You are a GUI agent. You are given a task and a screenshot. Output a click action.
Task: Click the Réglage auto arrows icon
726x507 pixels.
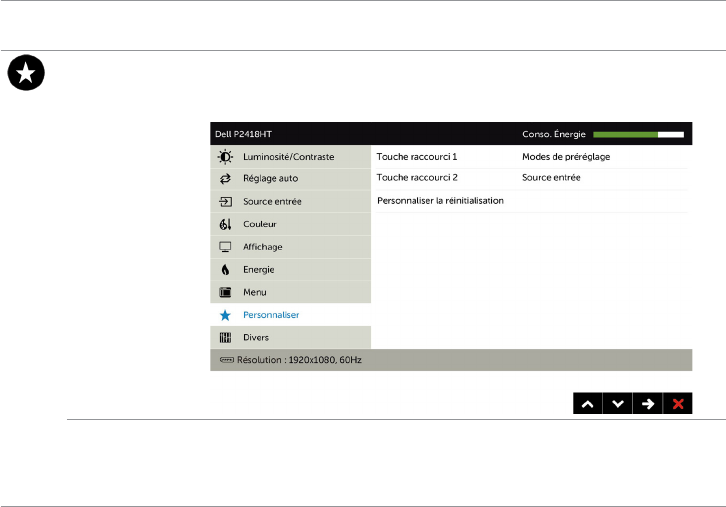click(x=225, y=179)
